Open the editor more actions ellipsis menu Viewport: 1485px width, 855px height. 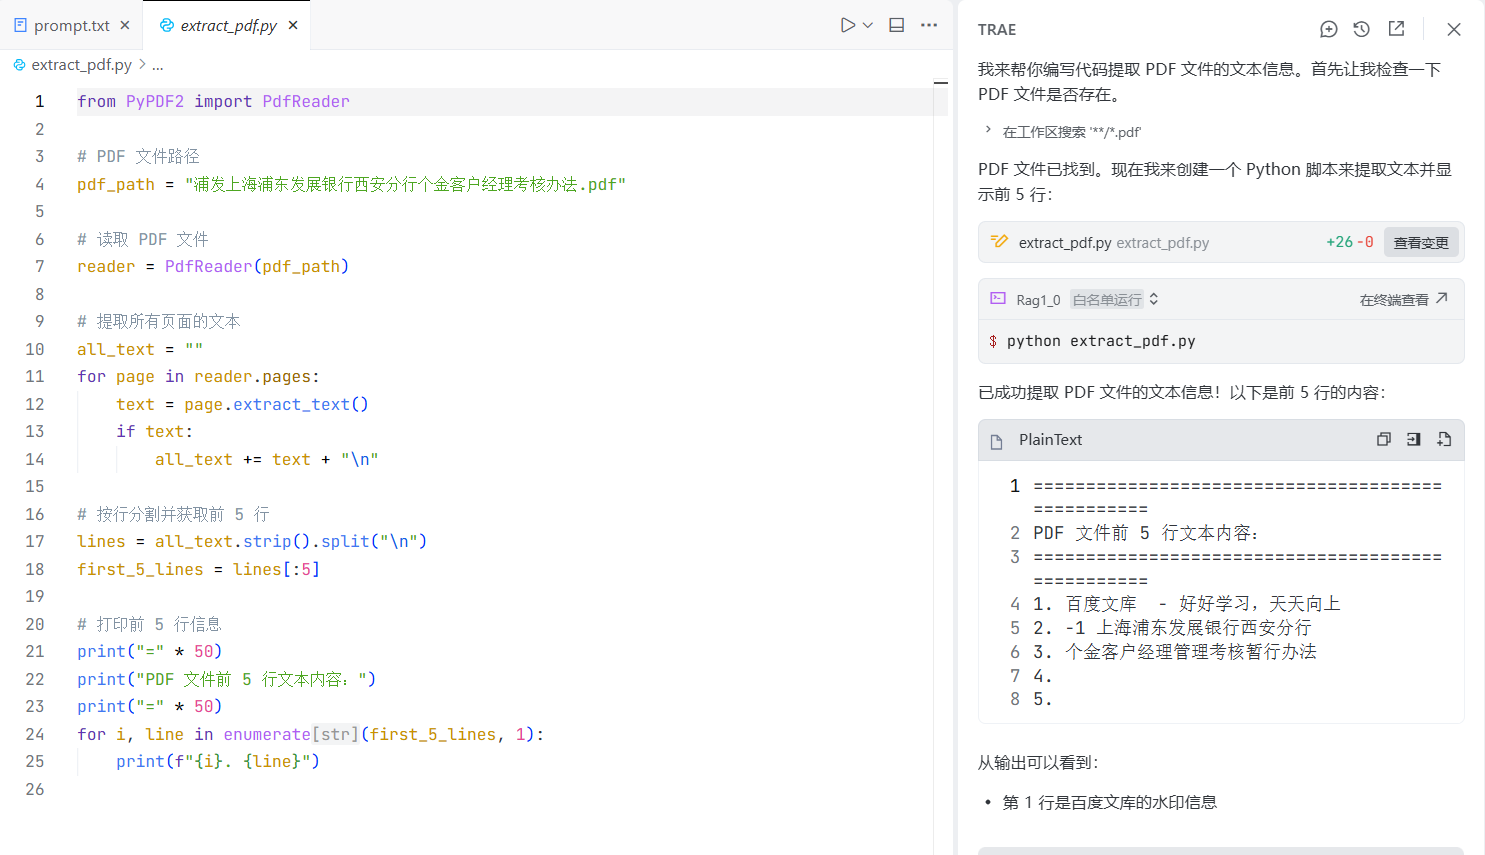929,25
